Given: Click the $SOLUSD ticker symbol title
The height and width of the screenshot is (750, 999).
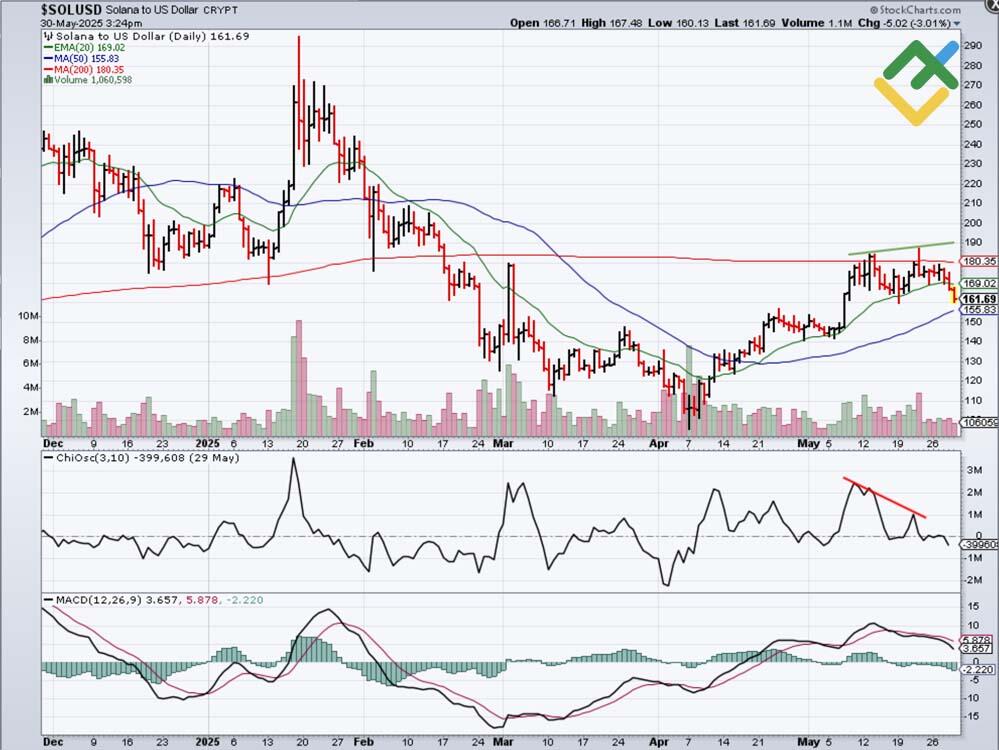Looking at the screenshot, I should [72, 8].
